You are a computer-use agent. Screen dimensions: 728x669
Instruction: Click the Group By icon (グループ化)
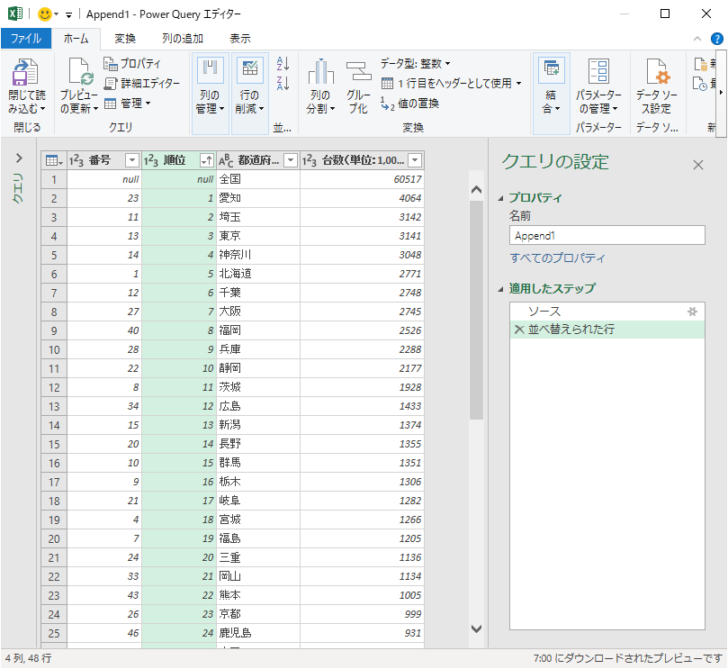tap(358, 73)
